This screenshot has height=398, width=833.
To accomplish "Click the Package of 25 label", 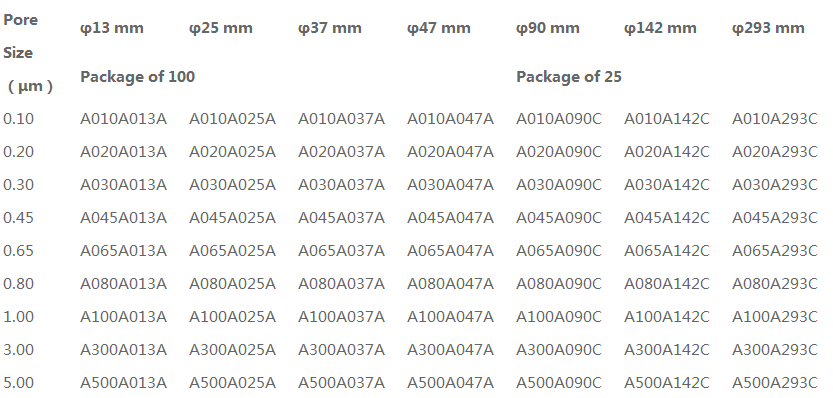I will (568, 77).
